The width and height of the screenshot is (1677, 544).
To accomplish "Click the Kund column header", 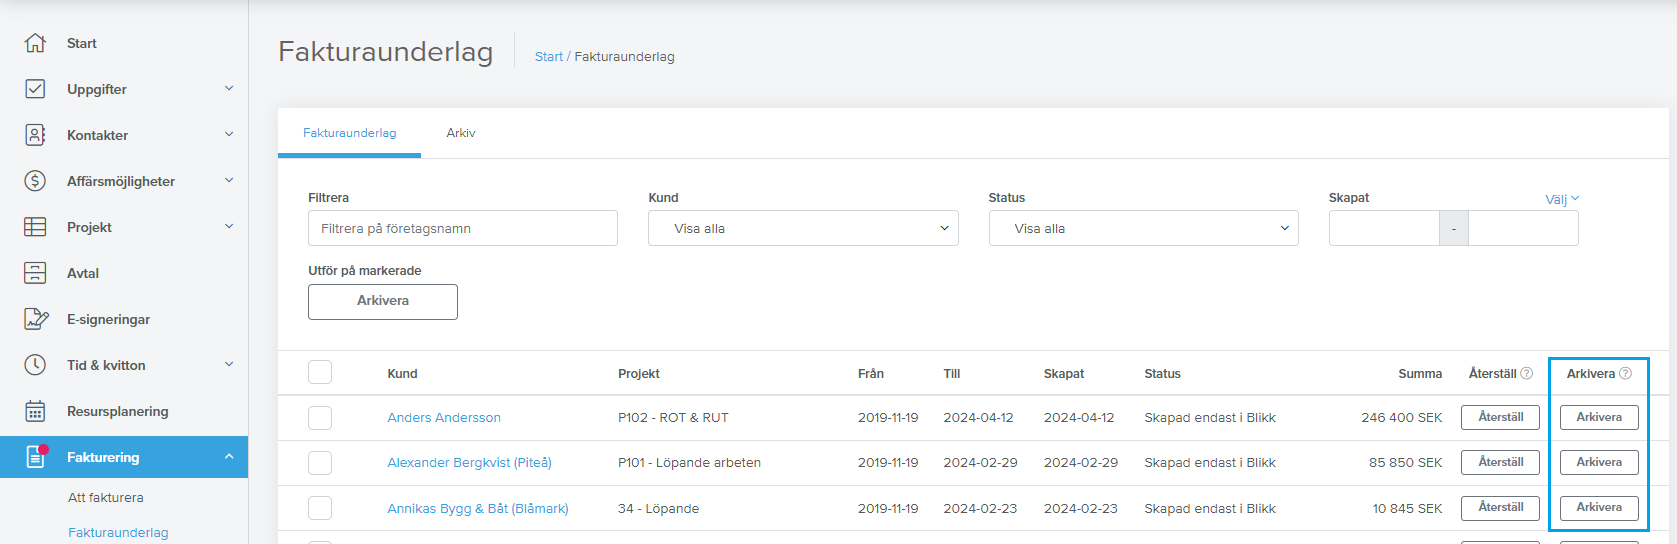I will [402, 374].
